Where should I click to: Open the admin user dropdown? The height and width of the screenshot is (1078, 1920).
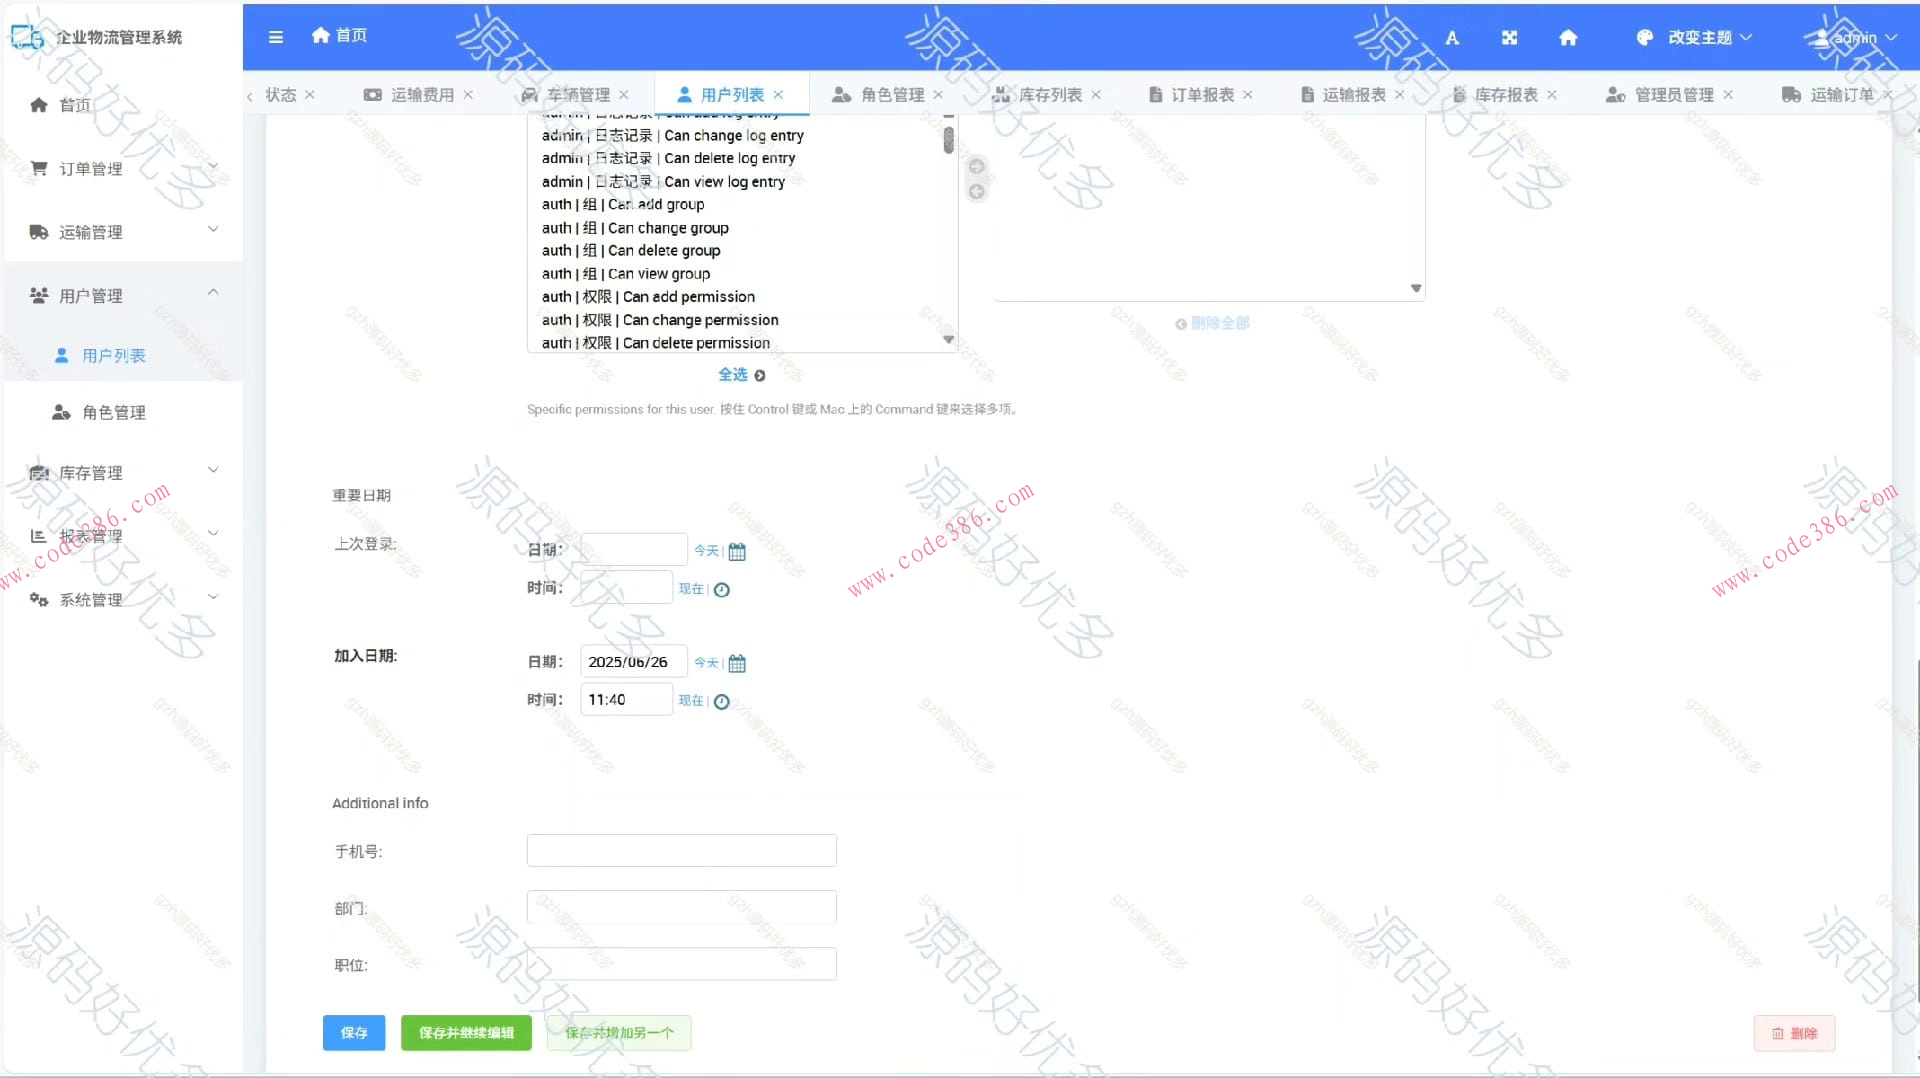tap(1855, 38)
